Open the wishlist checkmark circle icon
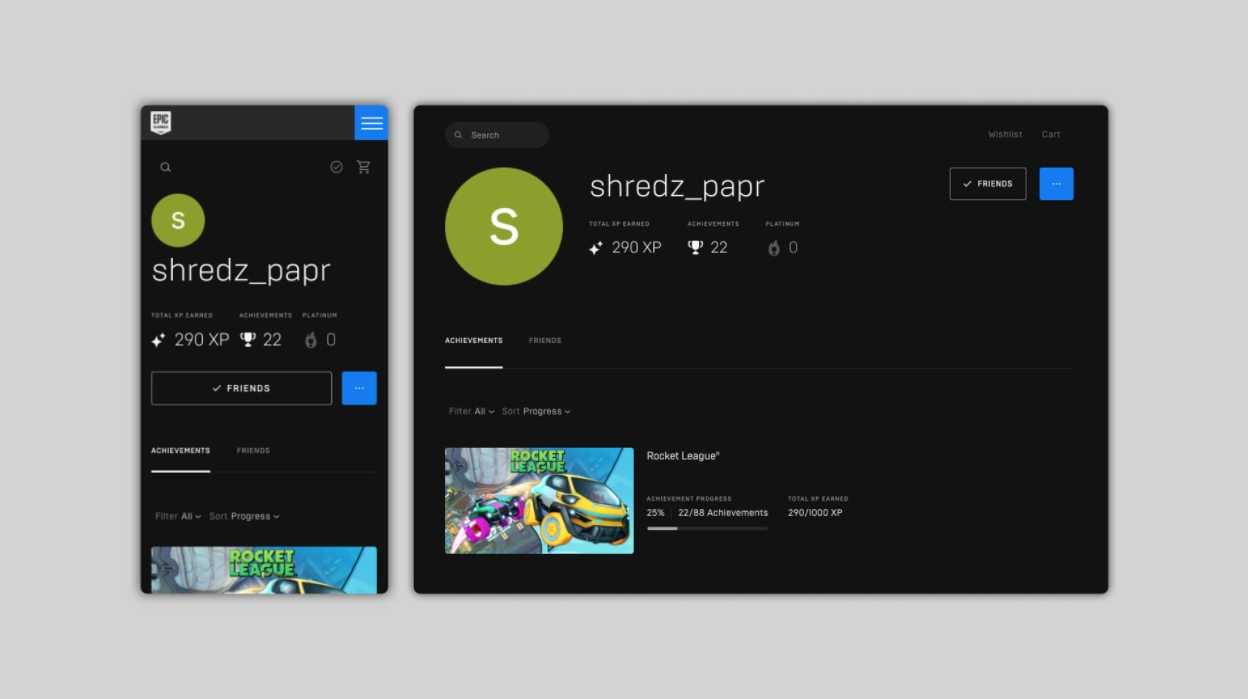Image resolution: width=1248 pixels, height=699 pixels. [x=336, y=167]
